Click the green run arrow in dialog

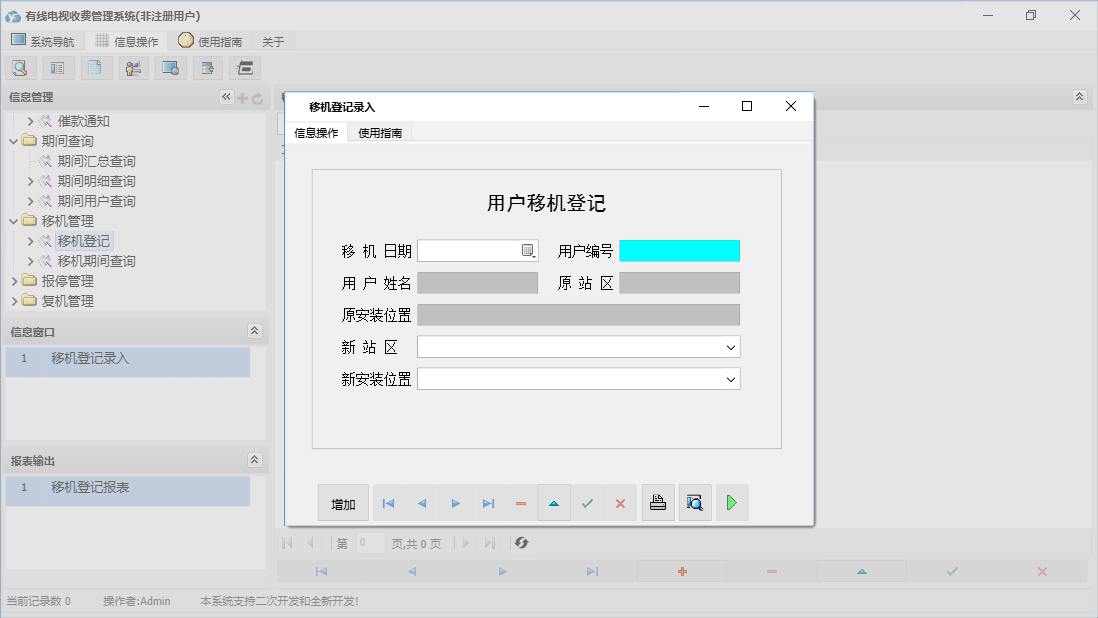[x=731, y=503]
